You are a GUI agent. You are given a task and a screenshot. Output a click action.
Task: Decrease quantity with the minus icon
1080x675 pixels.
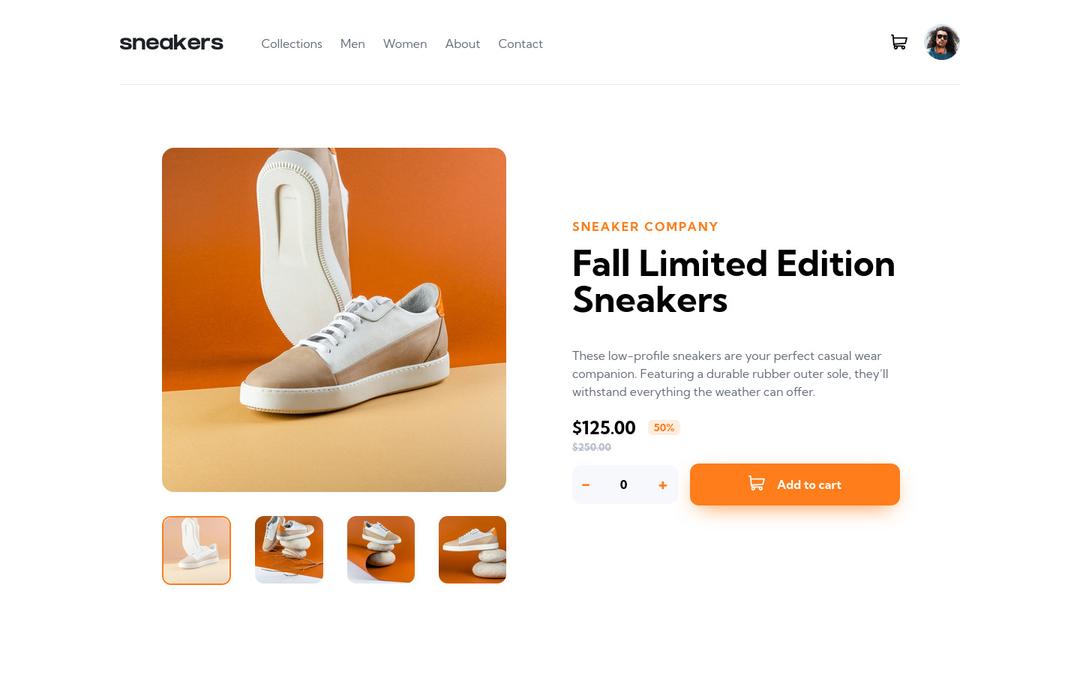[x=585, y=485]
